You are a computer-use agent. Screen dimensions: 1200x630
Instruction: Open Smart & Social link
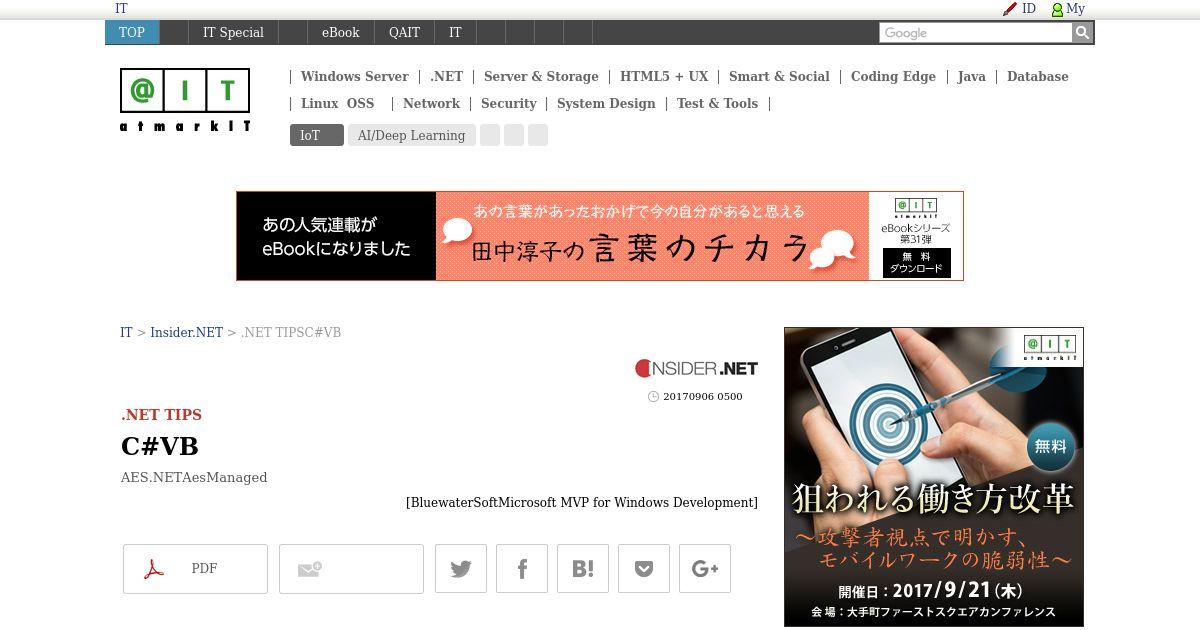779,77
